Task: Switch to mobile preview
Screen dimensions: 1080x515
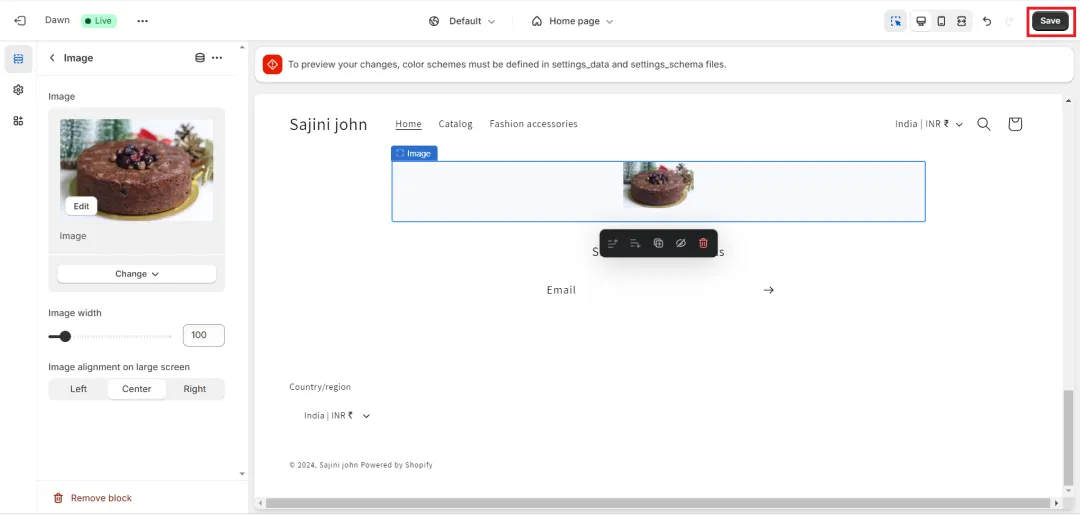Action: pyautogui.click(x=941, y=21)
